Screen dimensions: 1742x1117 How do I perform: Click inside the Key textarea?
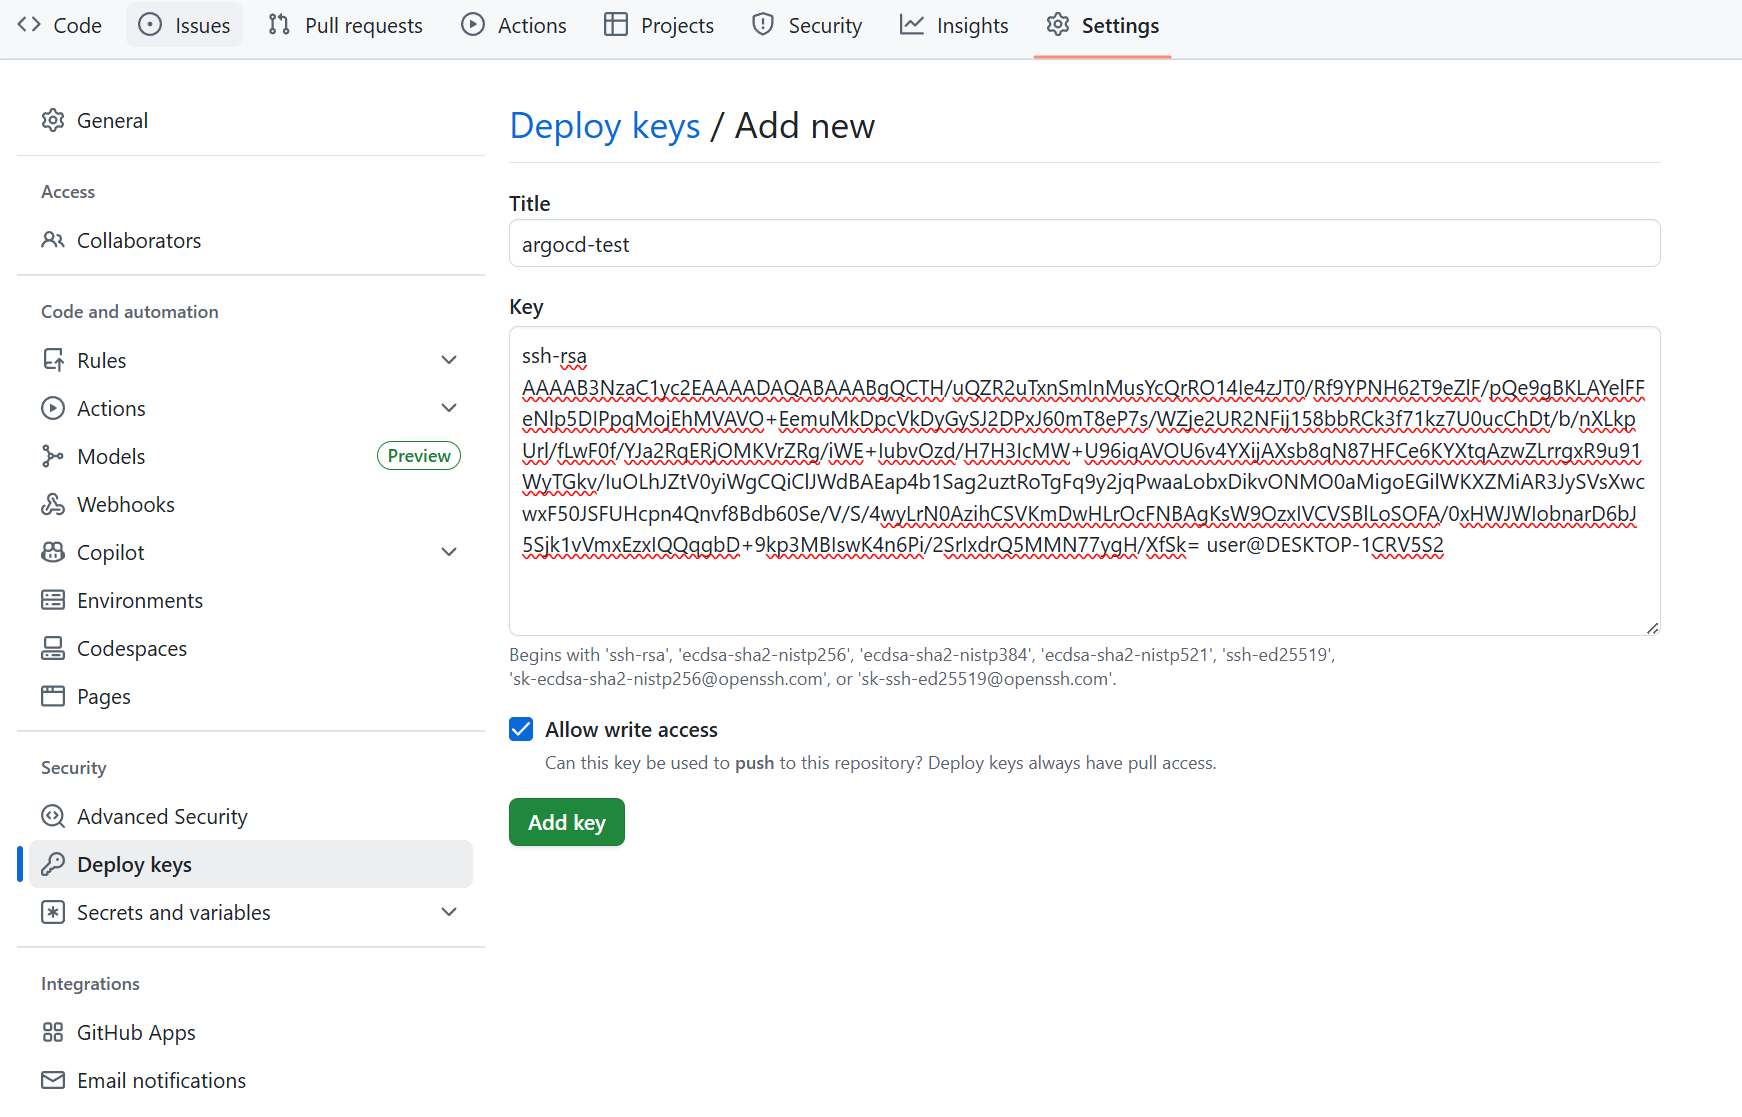1085,481
